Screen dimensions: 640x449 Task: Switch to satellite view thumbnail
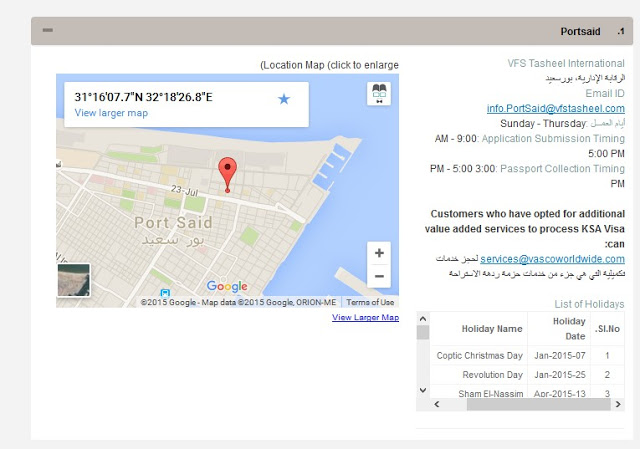(73, 280)
